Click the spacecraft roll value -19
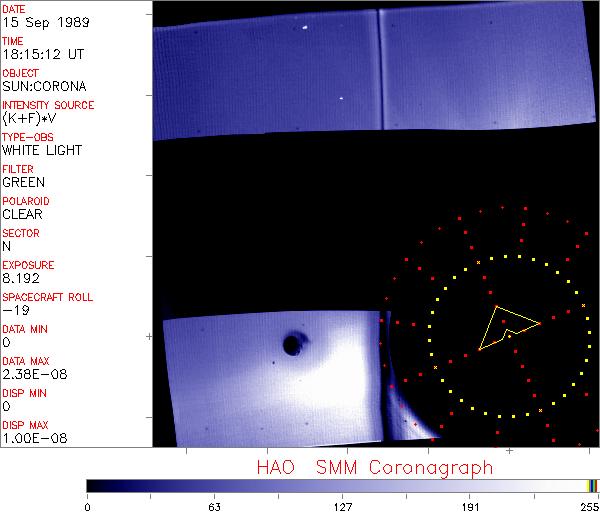 15,310
